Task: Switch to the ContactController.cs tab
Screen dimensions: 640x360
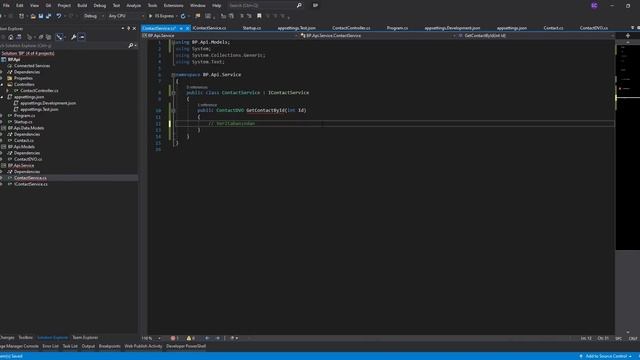Action: point(351,28)
